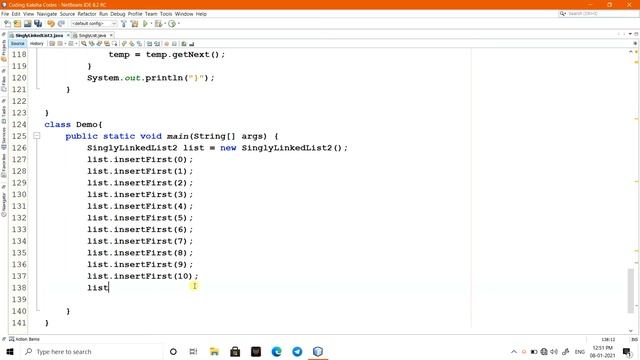Open the Profile Project dropdown arrow
The width and height of the screenshot is (640, 360).
point(179,23)
